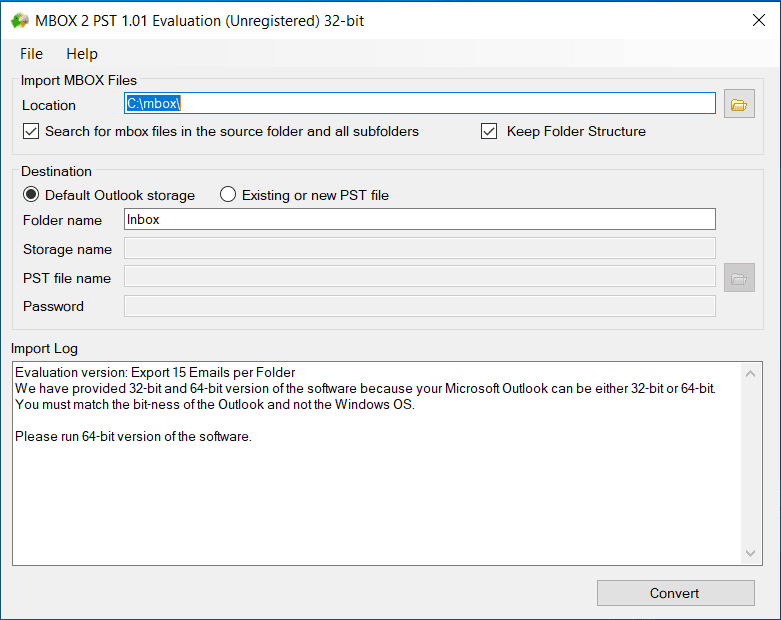
Task: Click the Password field
Action: tap(420, 306)
